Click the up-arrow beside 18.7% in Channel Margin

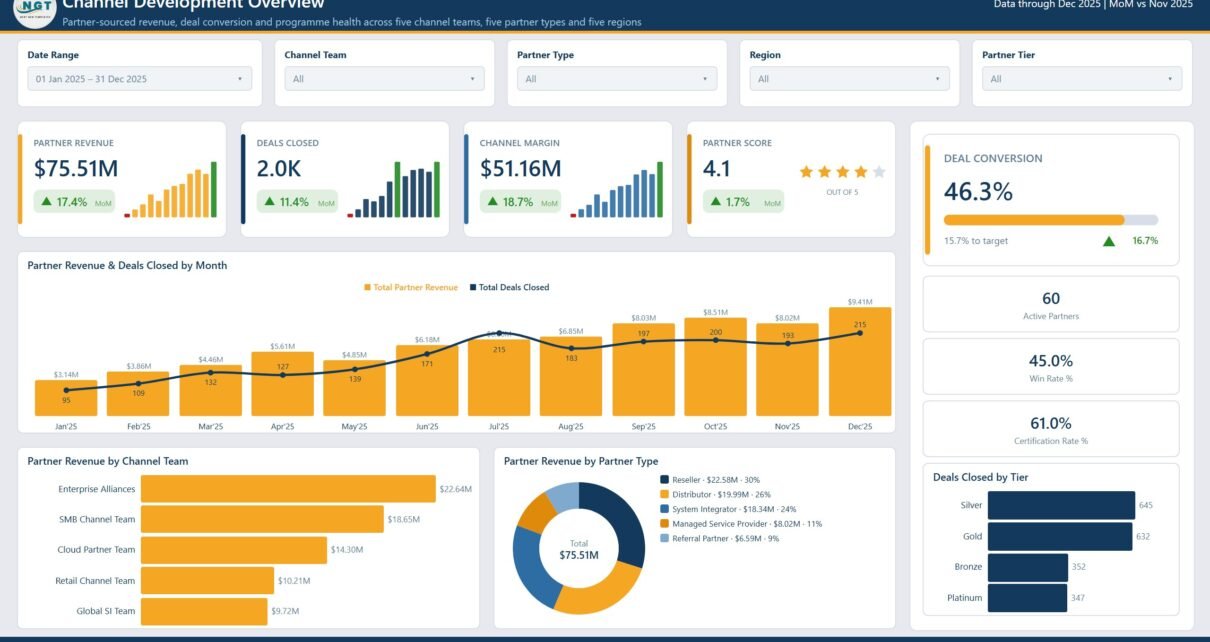coord(492,202)
